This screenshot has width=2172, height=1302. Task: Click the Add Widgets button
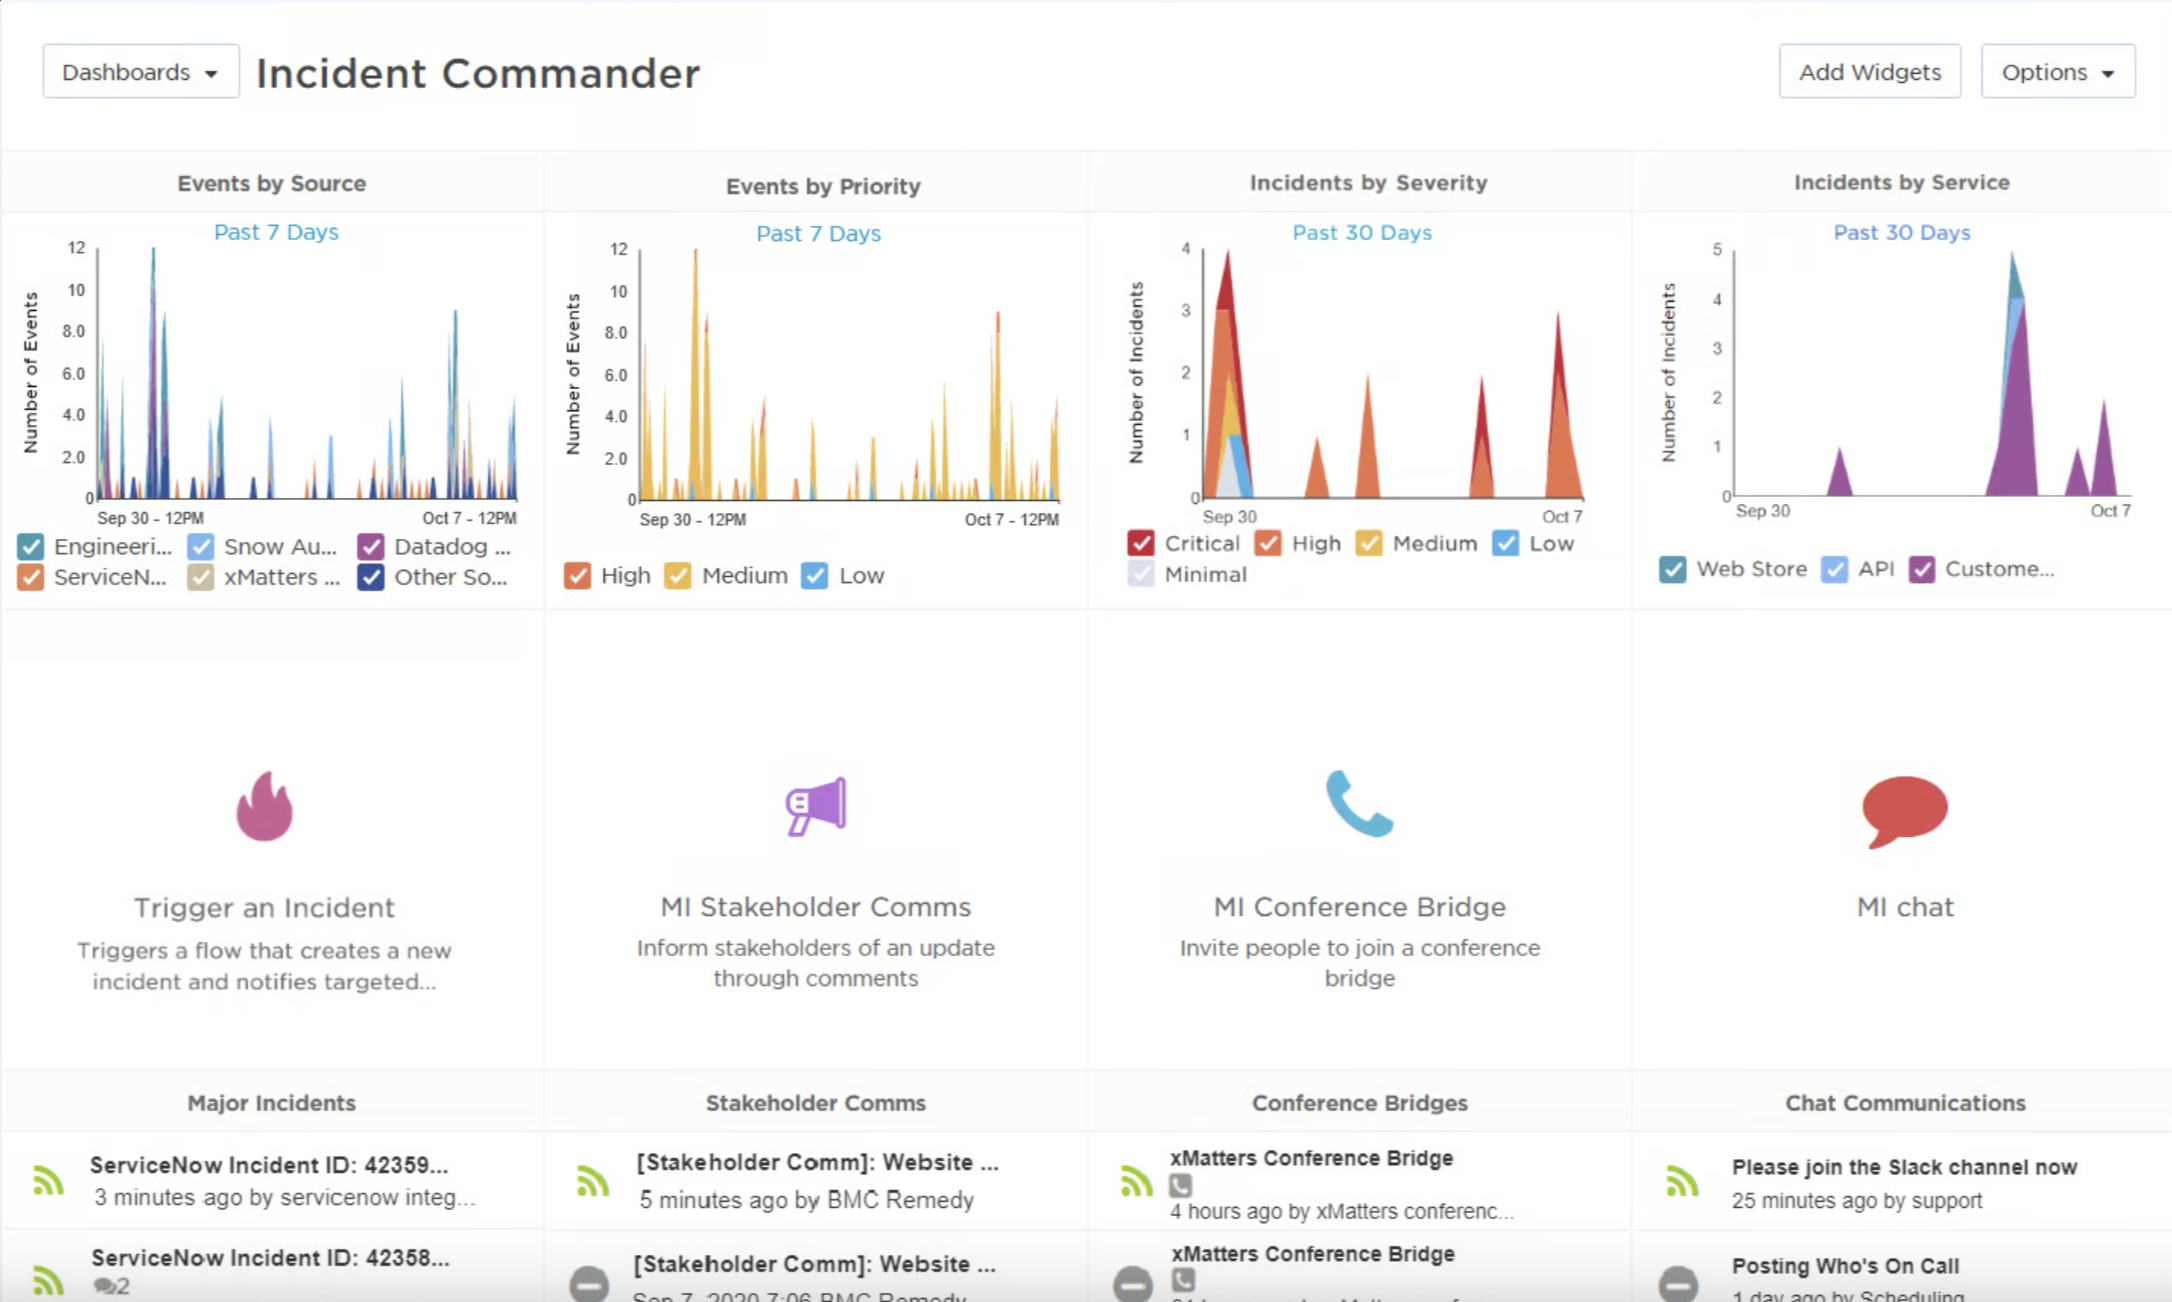pos(1869,72)
